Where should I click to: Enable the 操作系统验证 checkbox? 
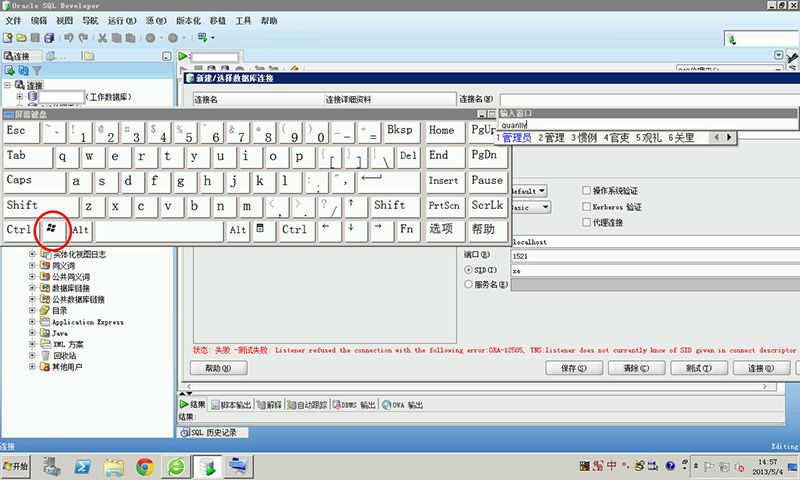587,190
